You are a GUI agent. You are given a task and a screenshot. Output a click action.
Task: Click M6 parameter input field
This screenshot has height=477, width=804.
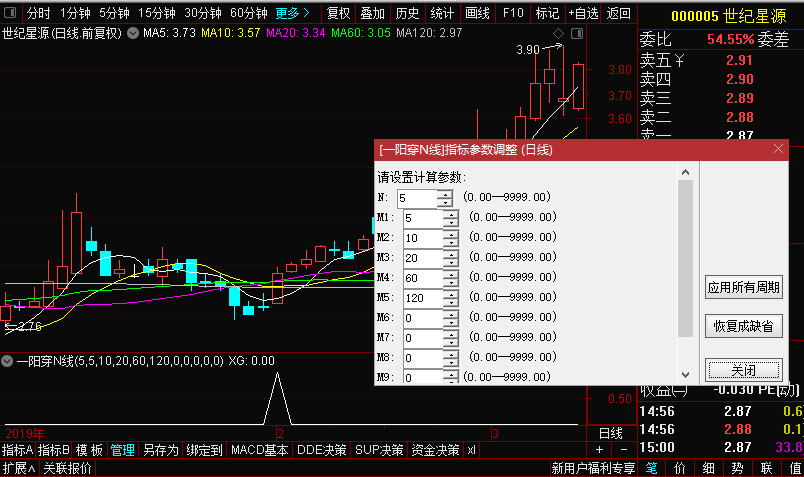[424, 318]
